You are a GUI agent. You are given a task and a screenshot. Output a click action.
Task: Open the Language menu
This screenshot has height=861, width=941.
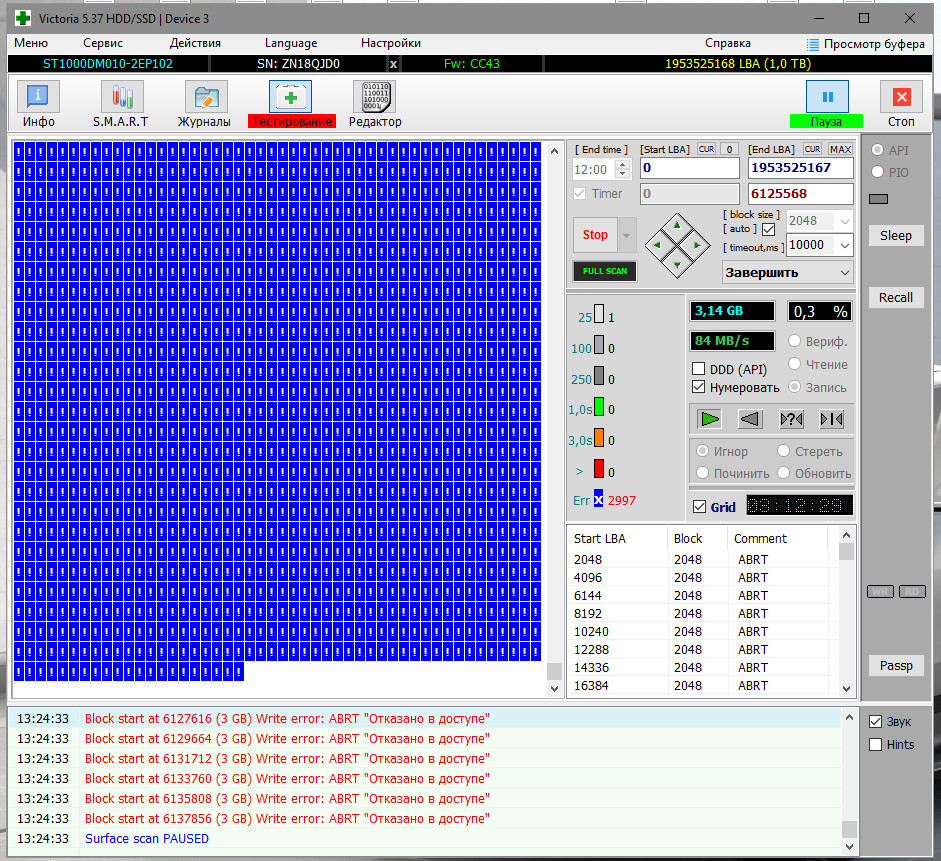click(291, 43)
